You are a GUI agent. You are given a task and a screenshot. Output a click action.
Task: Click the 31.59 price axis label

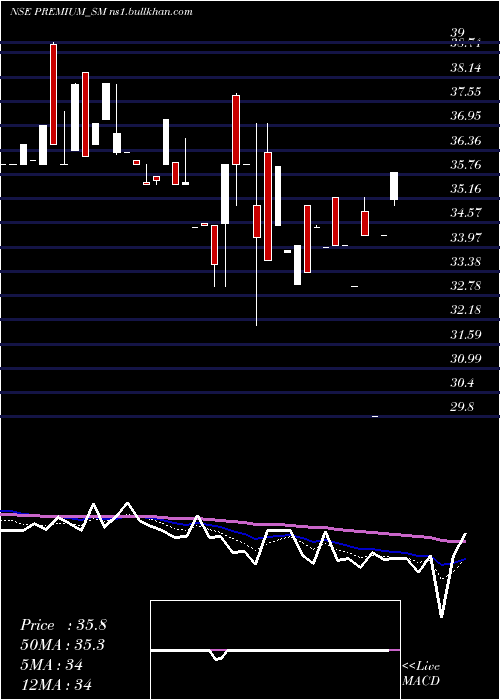[x=466, y=334]
